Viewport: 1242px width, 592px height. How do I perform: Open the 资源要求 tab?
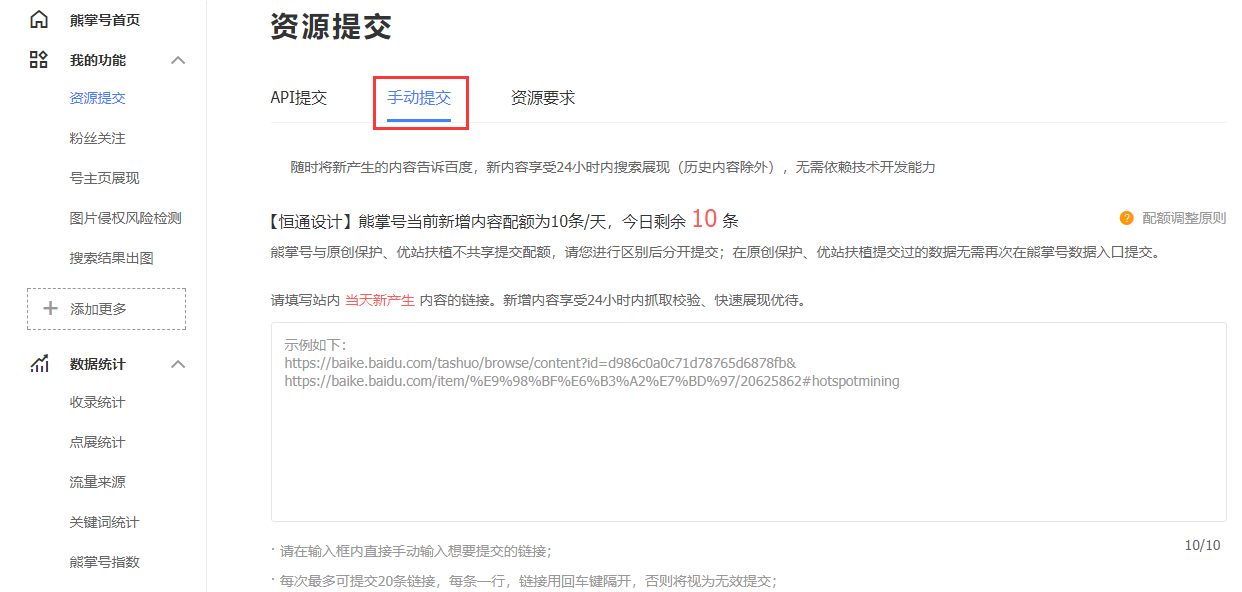coord(541,97)
